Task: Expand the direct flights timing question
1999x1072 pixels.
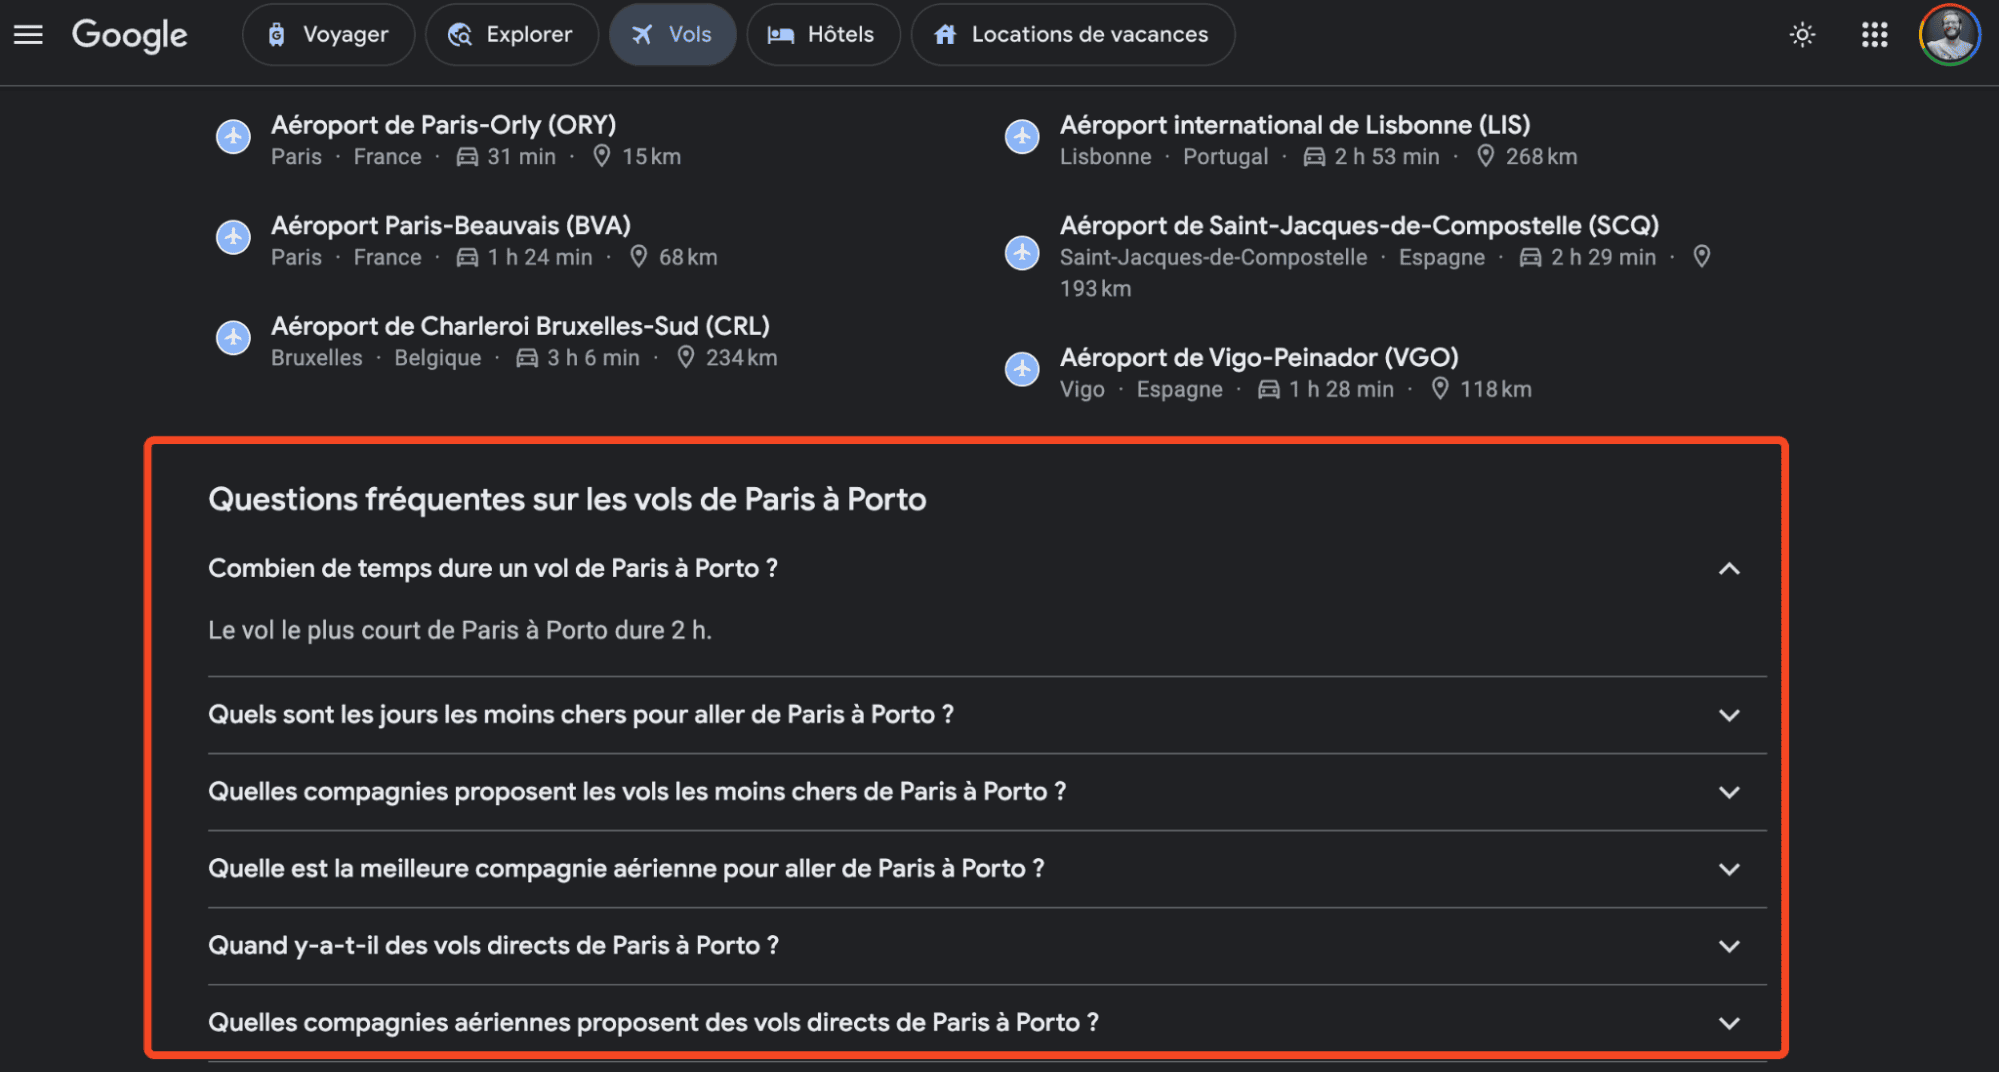Action: pyautogui.click(x=987, y=946)
